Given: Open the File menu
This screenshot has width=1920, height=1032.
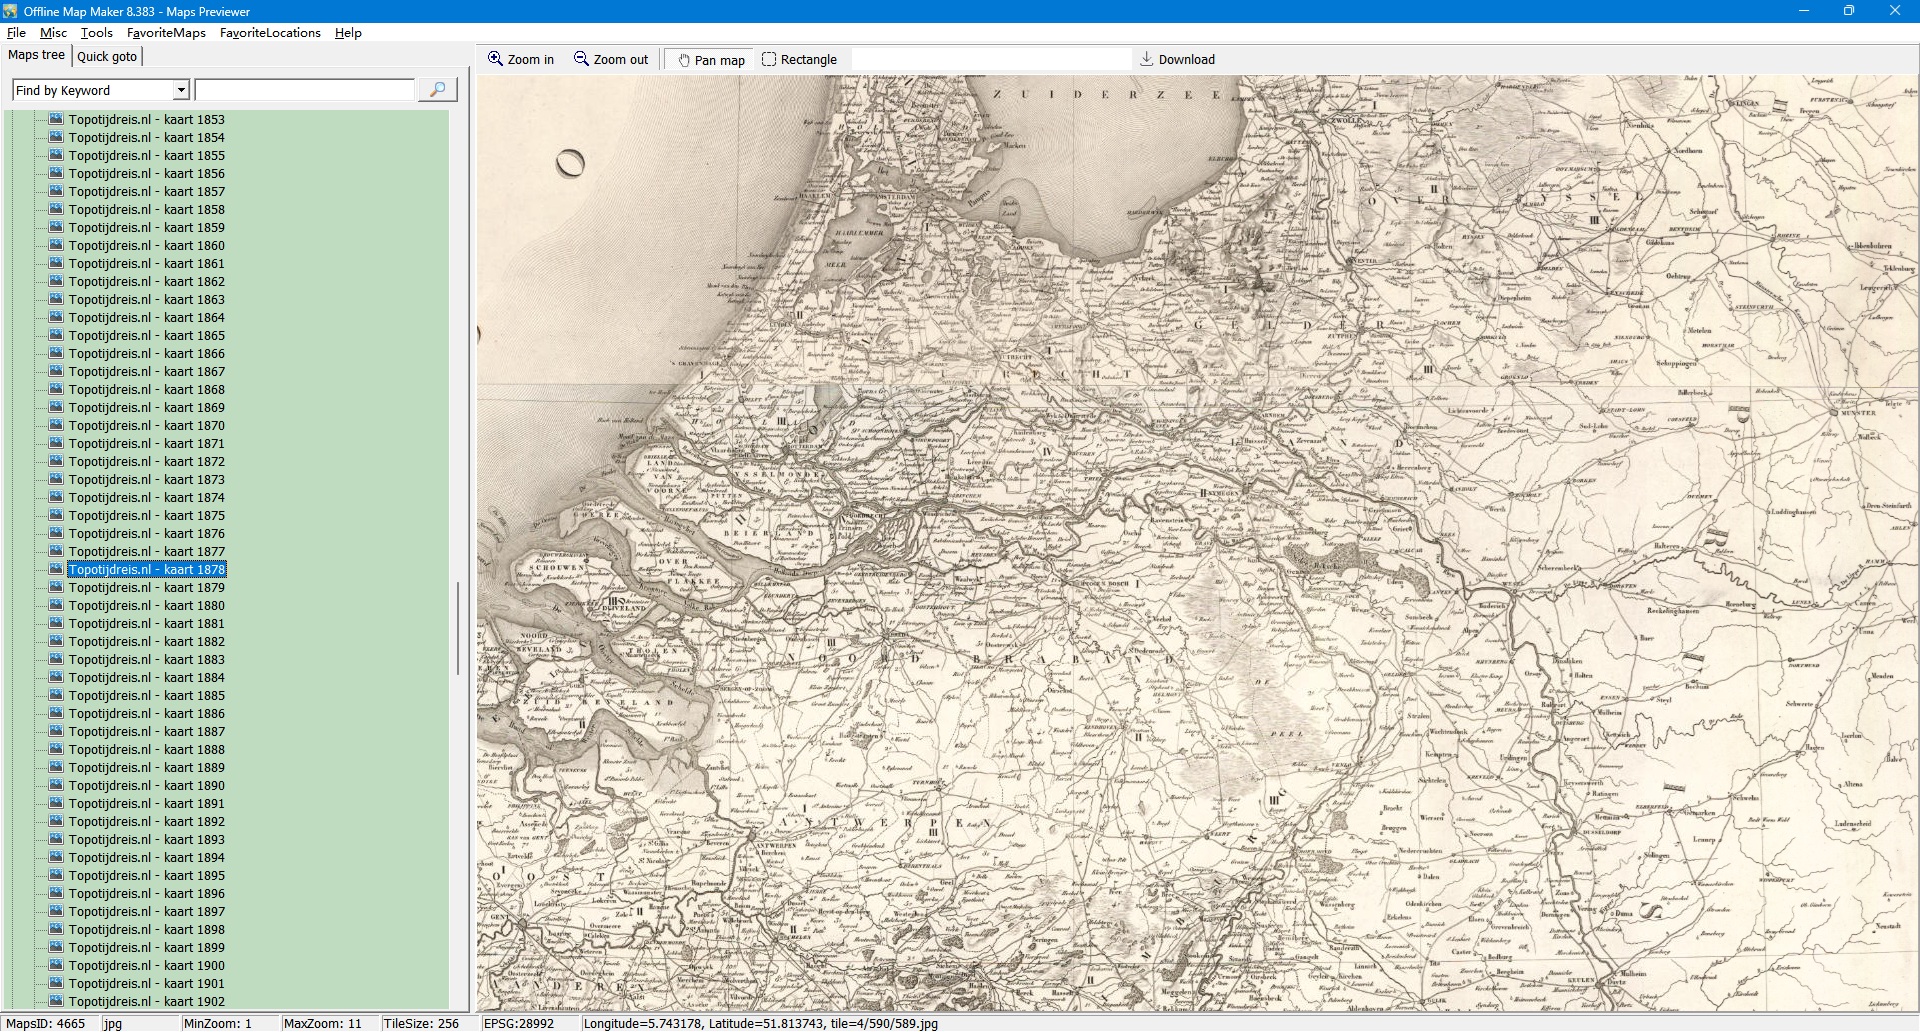Looking at the screenshot, I should 16,33.
